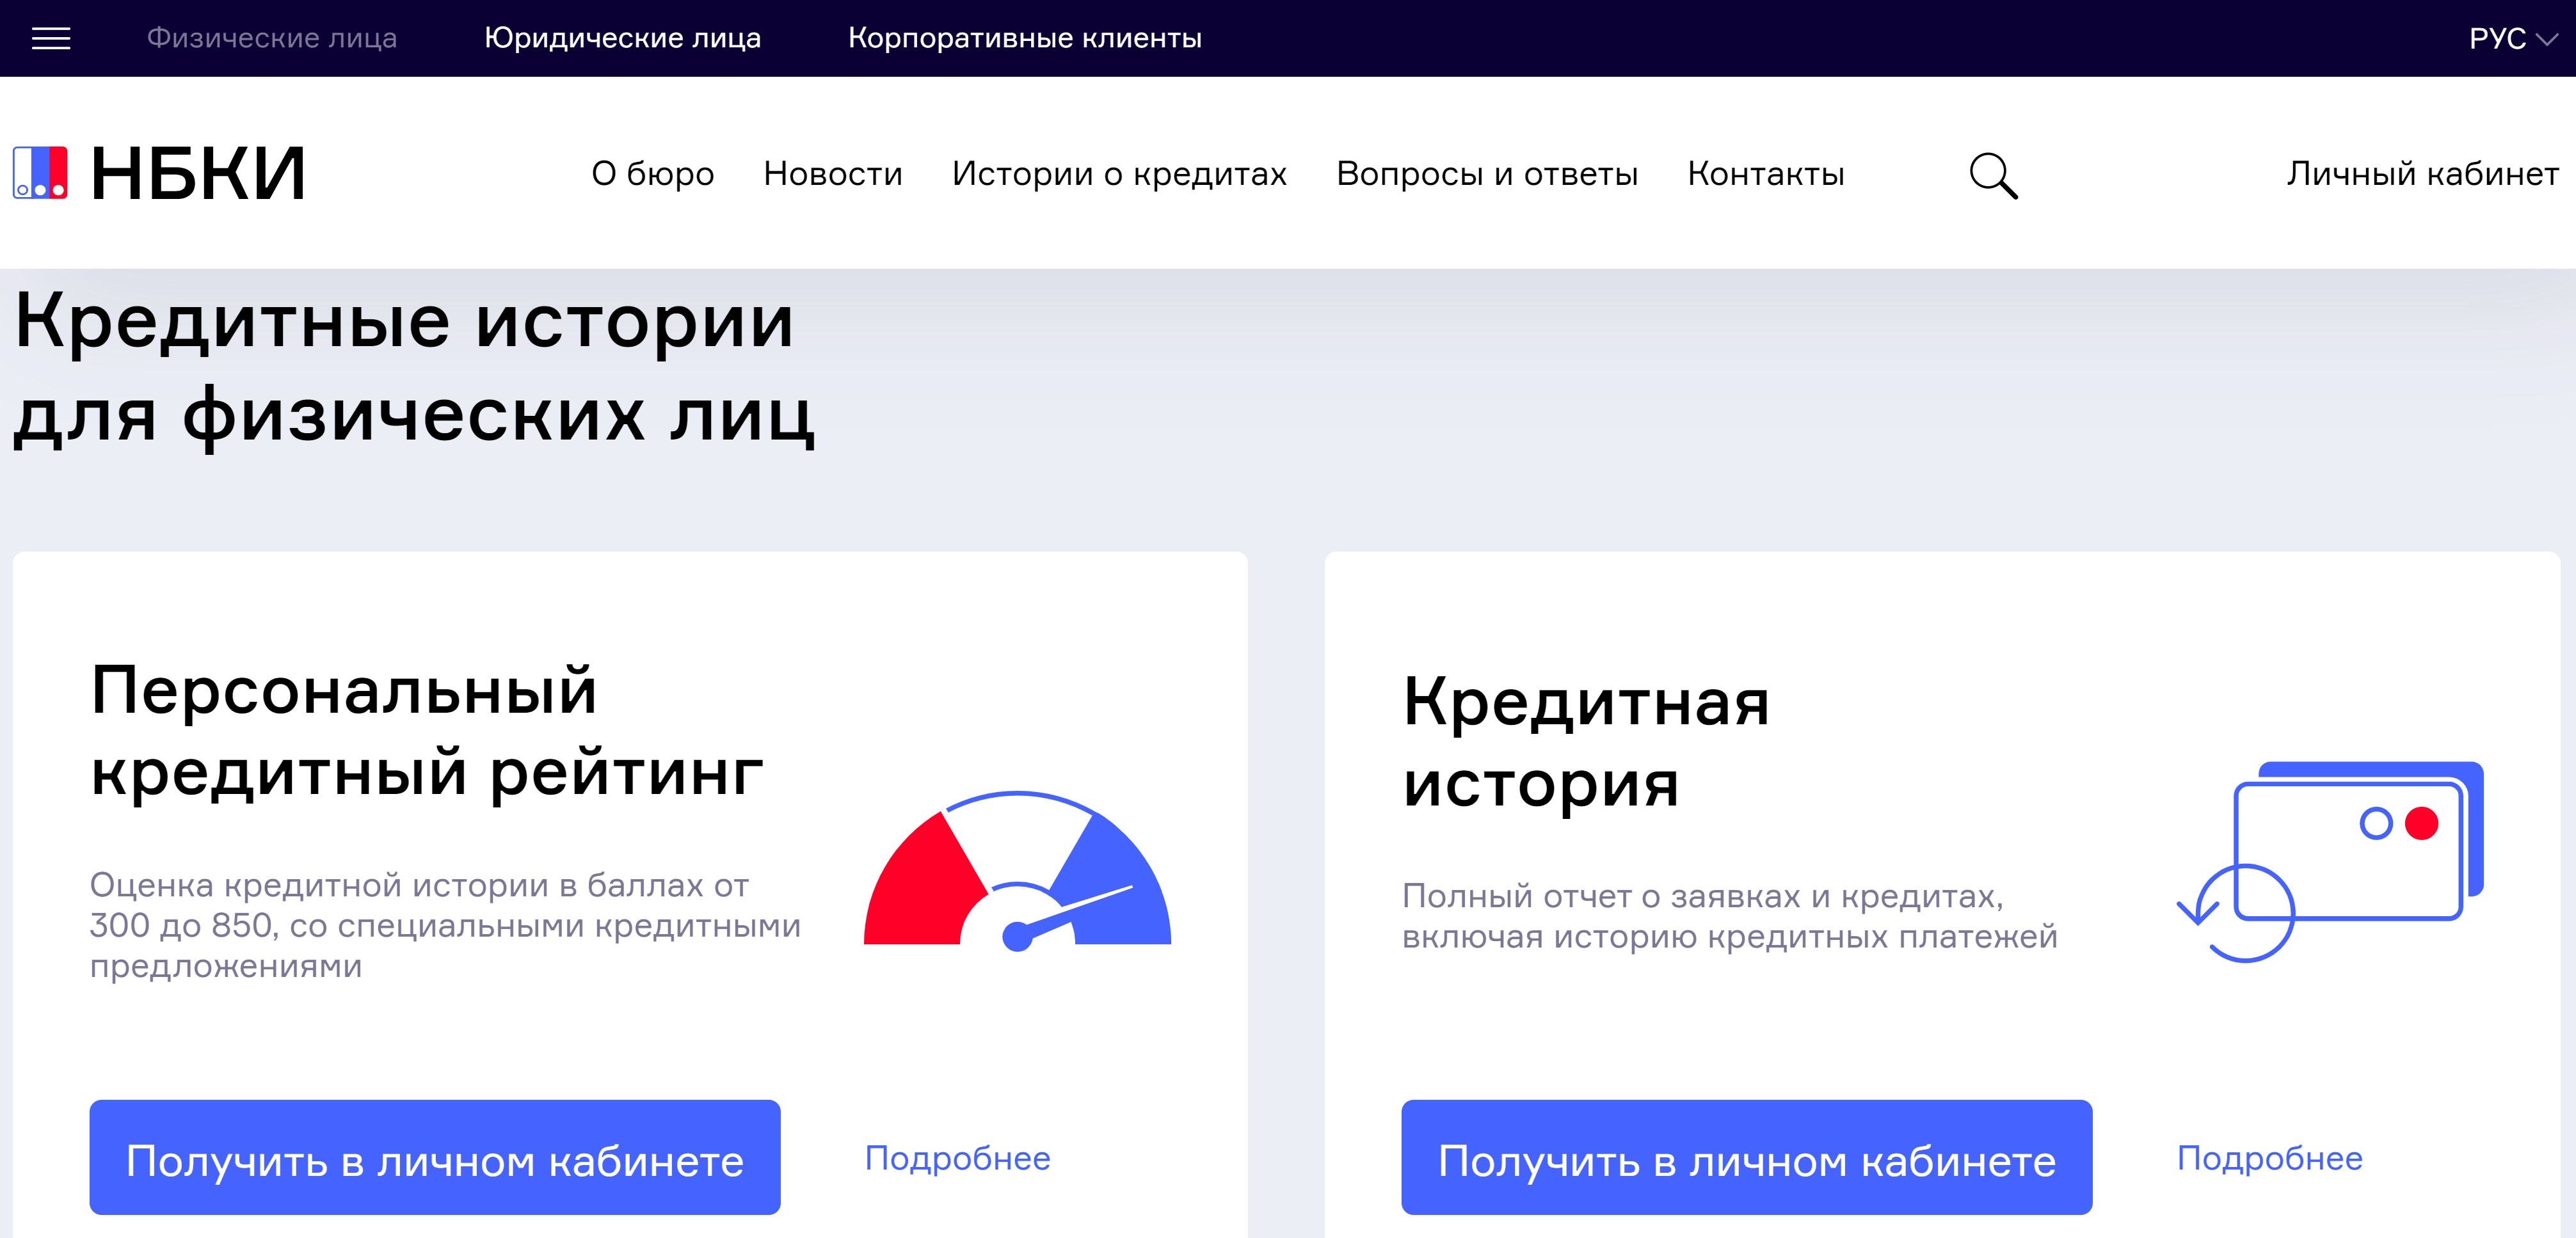Select the Физические лица tab
The height and width of the screenshot is (1238, 2576).
[272, 38]
